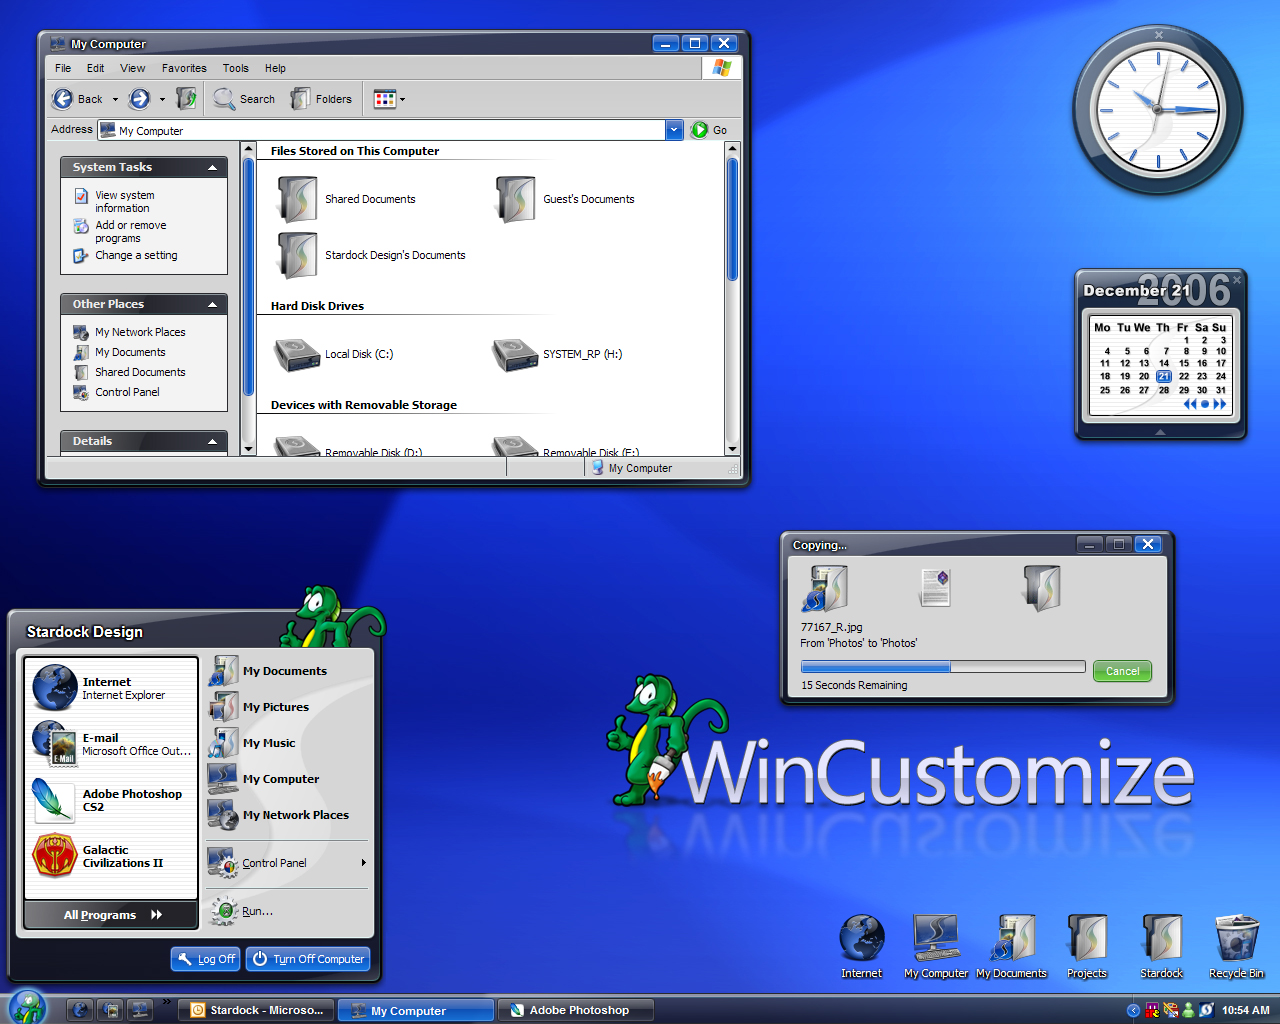
Task: Launch Galactic Civilizations II from Start menu
Action: click(x=110, y=856)
